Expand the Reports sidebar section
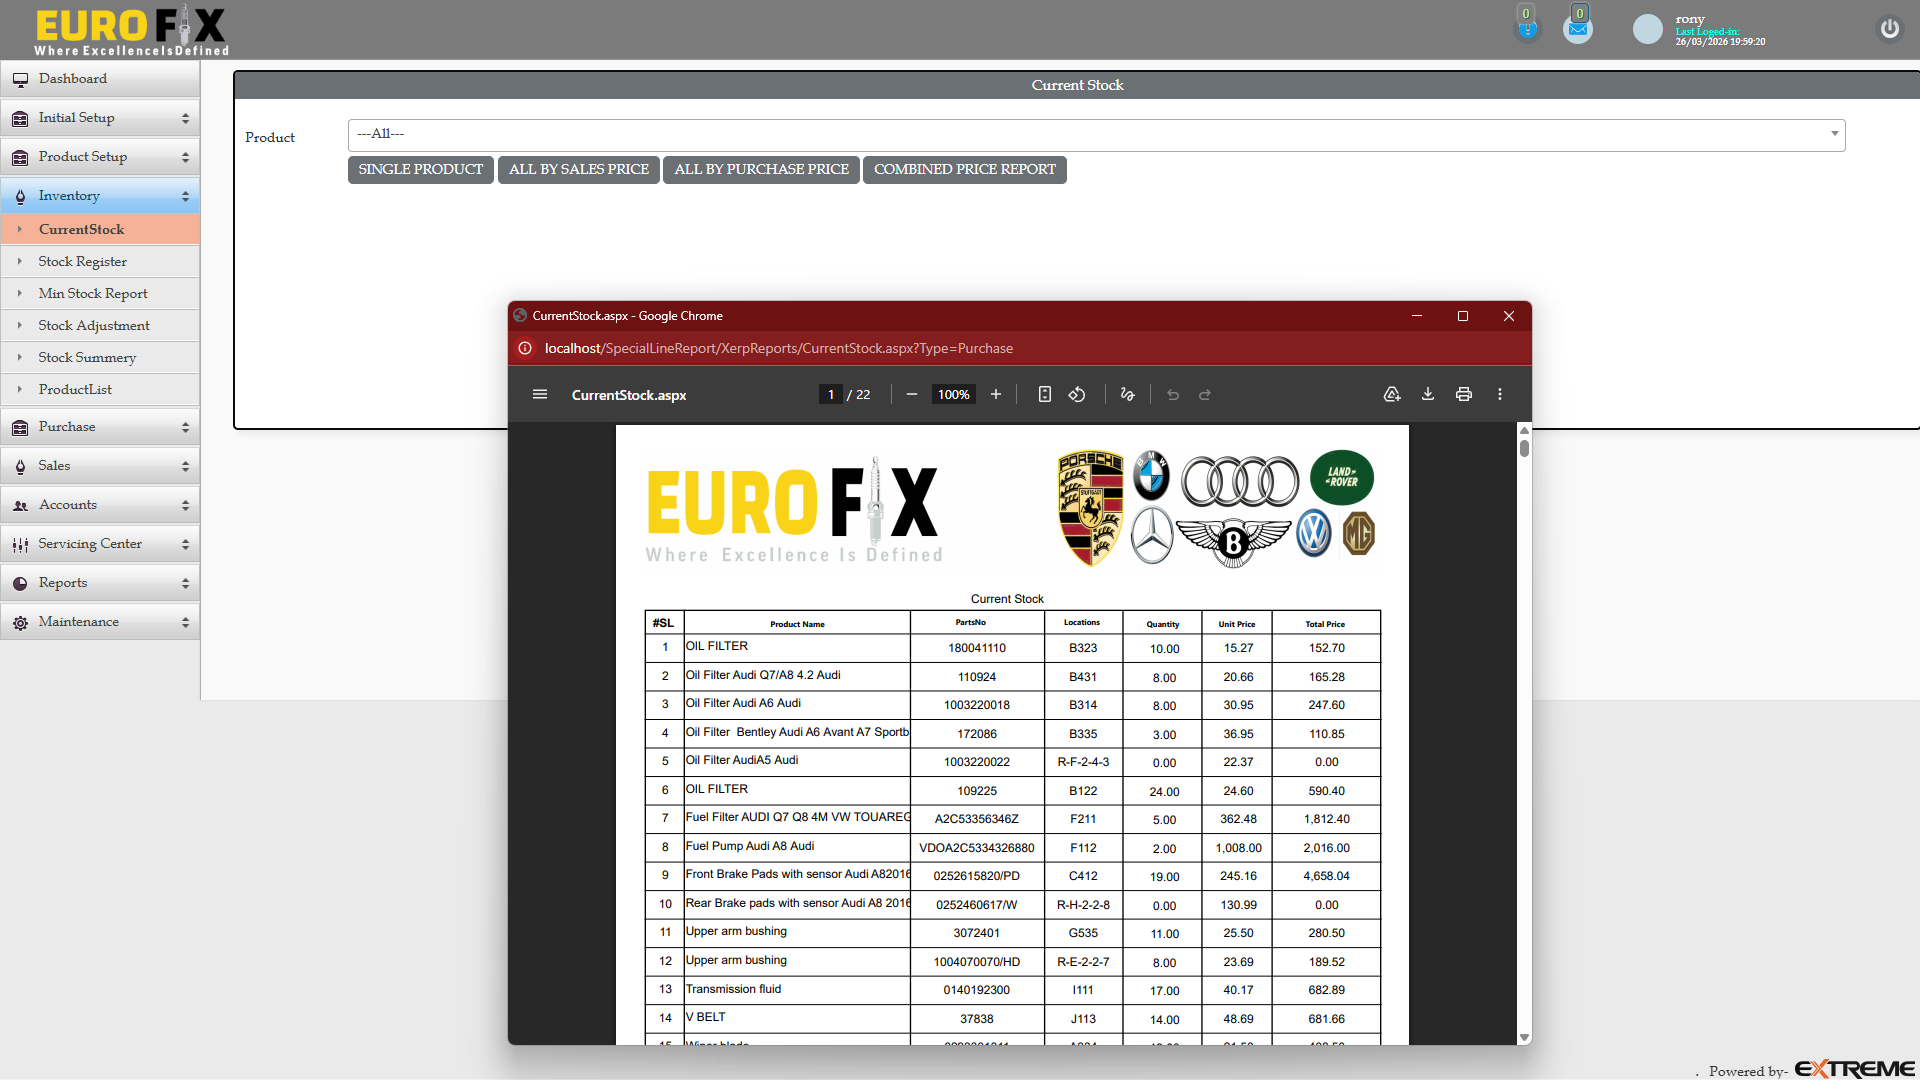Image resolution: width=1920 pixels, height=1080 pixels. point(100,582)
